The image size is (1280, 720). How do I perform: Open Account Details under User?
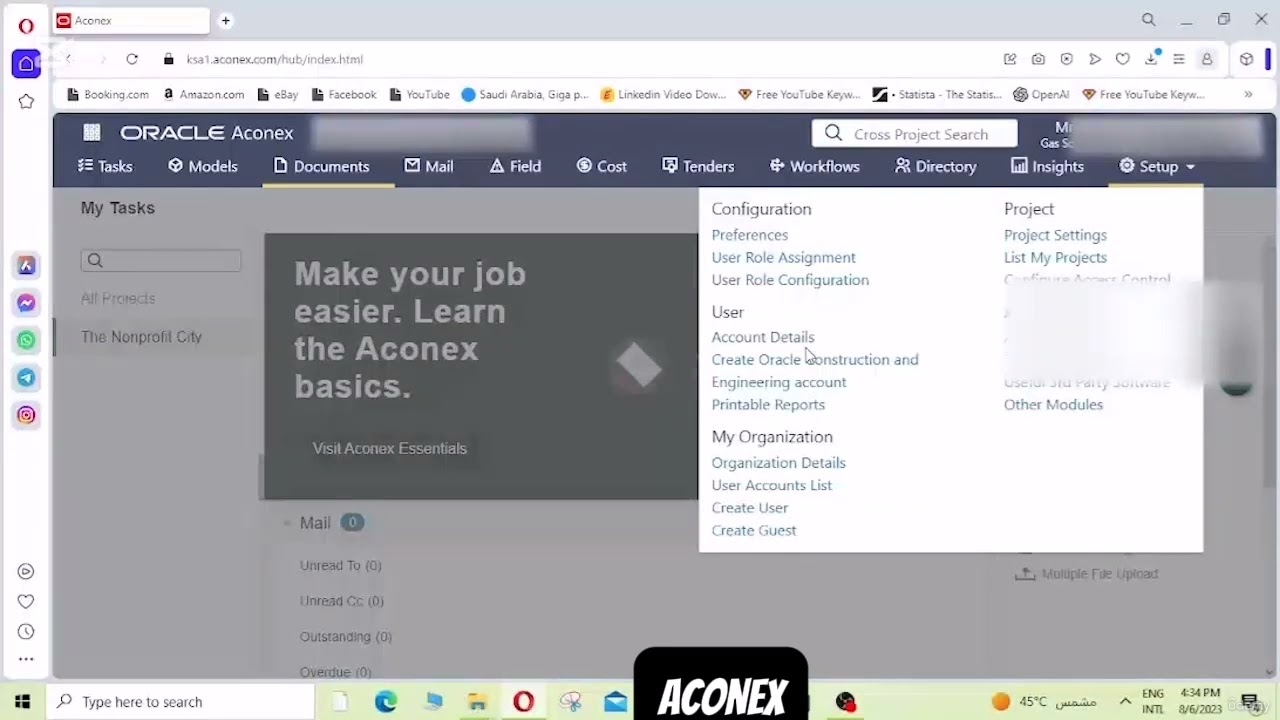tap(763, 337)
